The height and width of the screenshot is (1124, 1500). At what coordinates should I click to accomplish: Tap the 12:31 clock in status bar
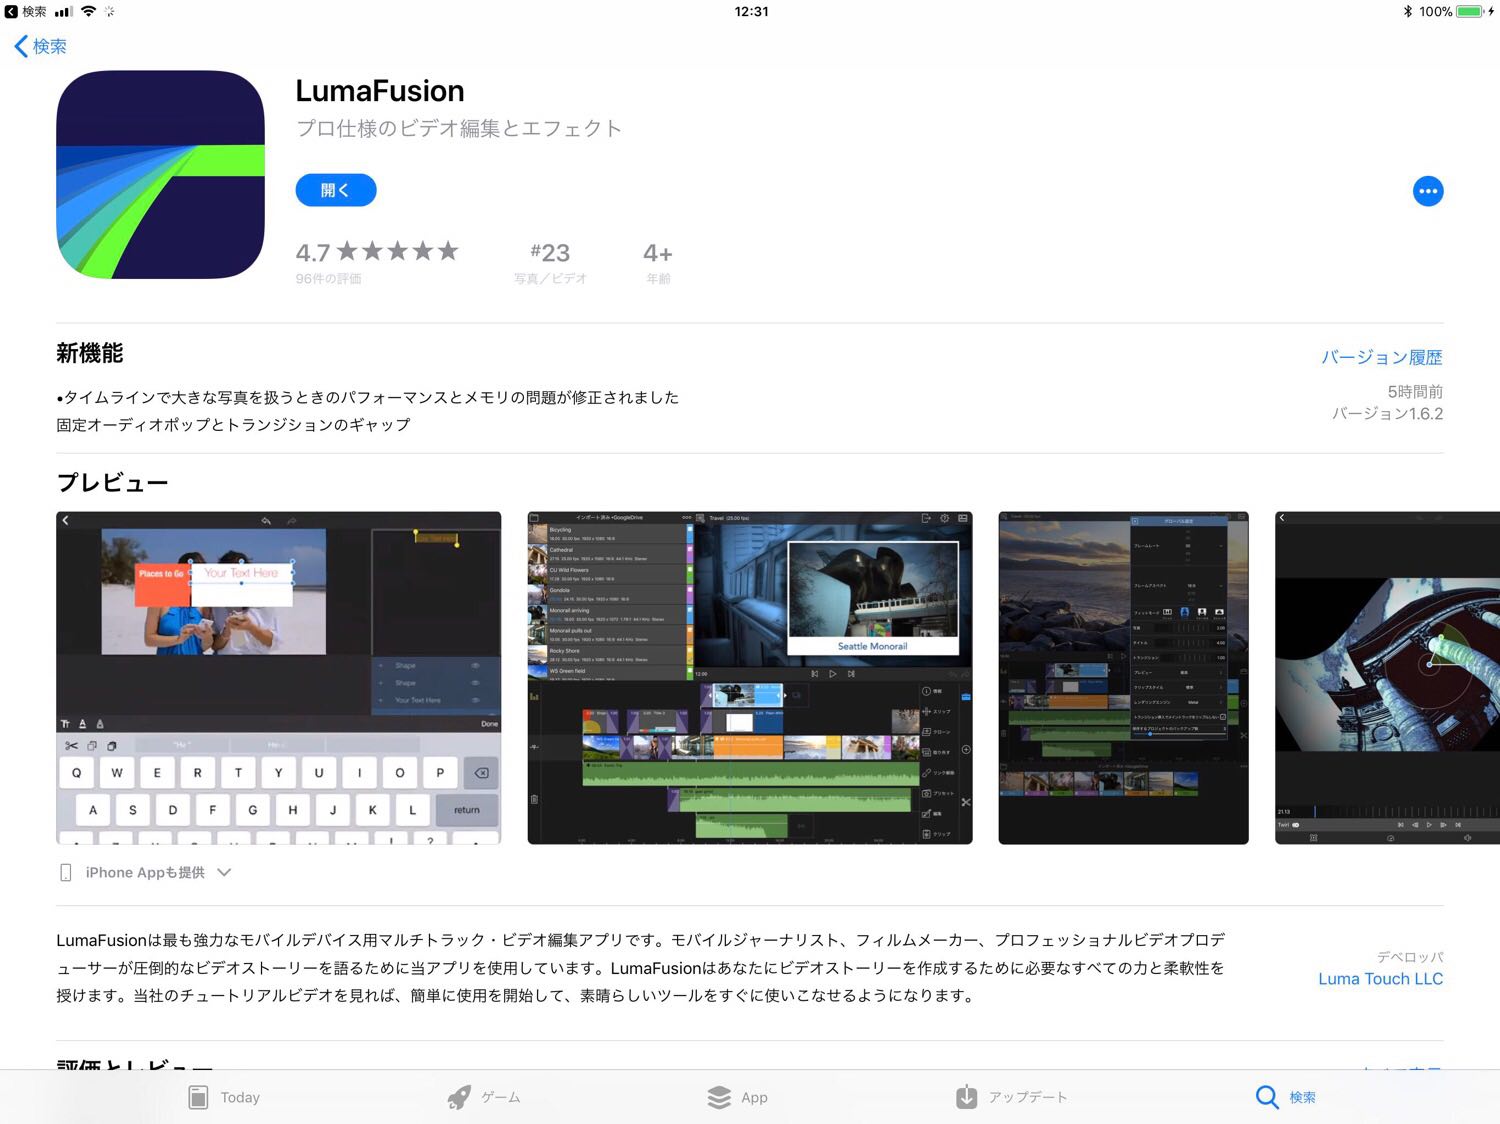[751, 11]
